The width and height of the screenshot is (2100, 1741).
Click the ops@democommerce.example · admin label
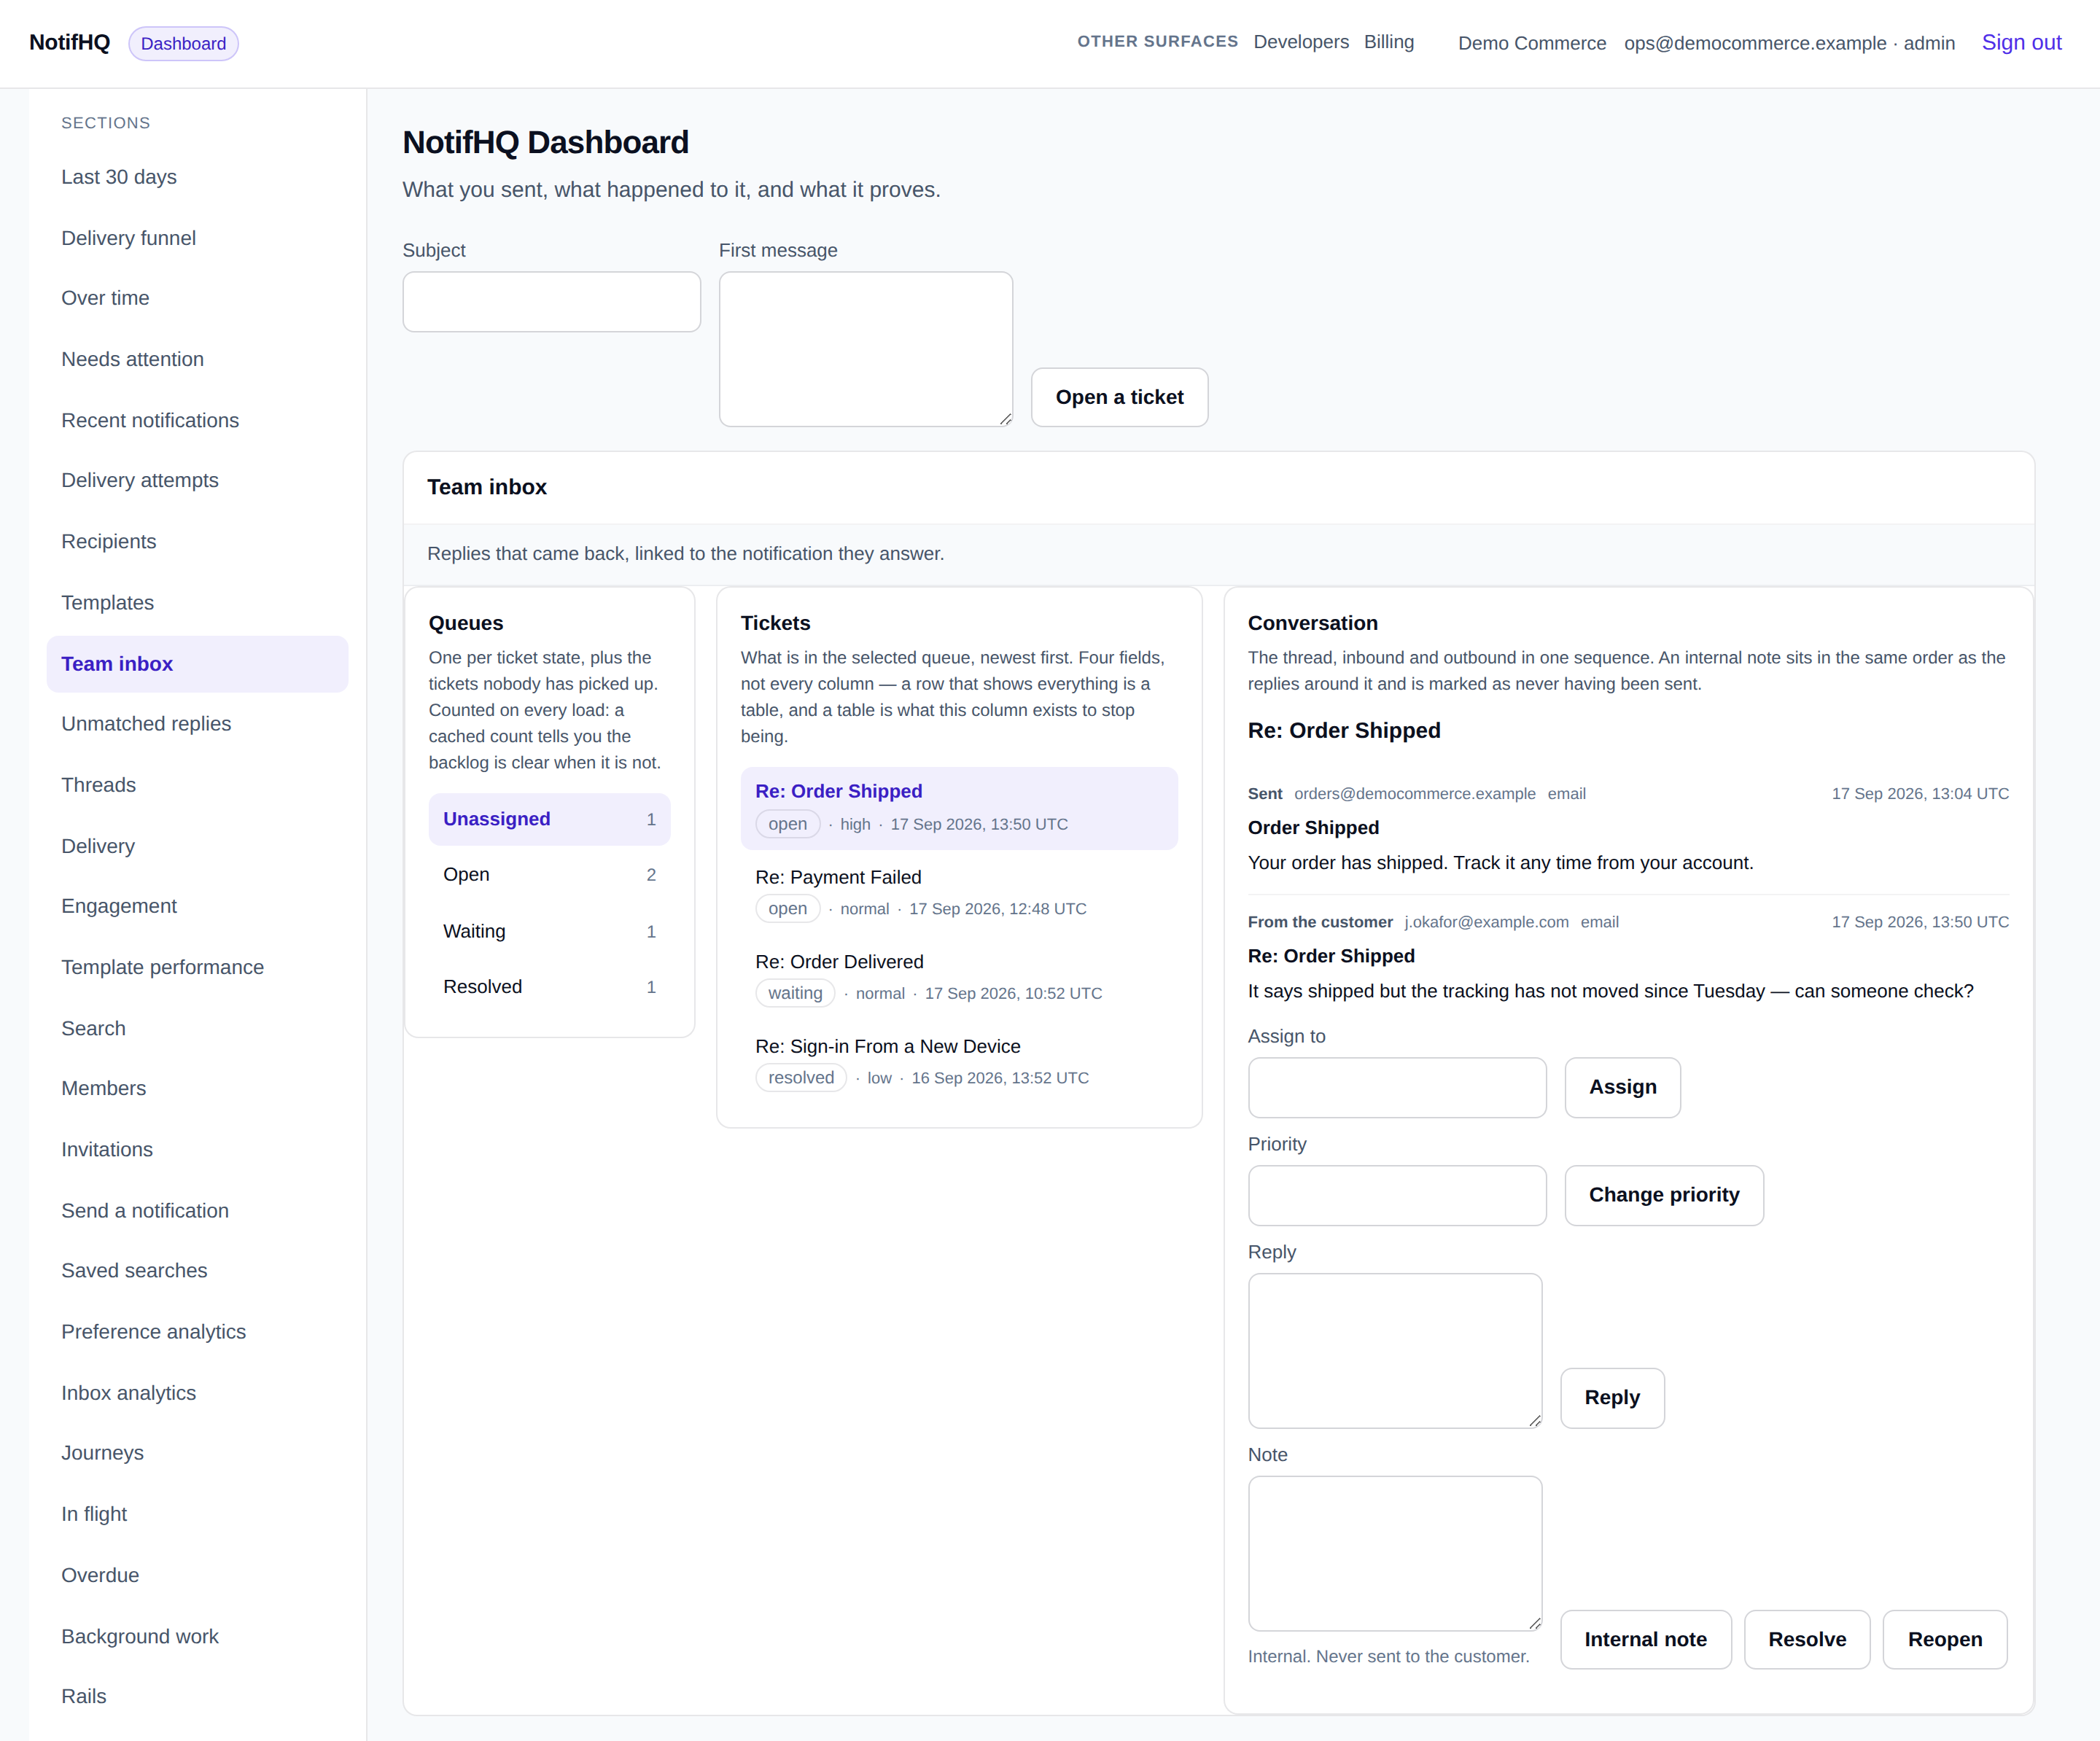1789,43
